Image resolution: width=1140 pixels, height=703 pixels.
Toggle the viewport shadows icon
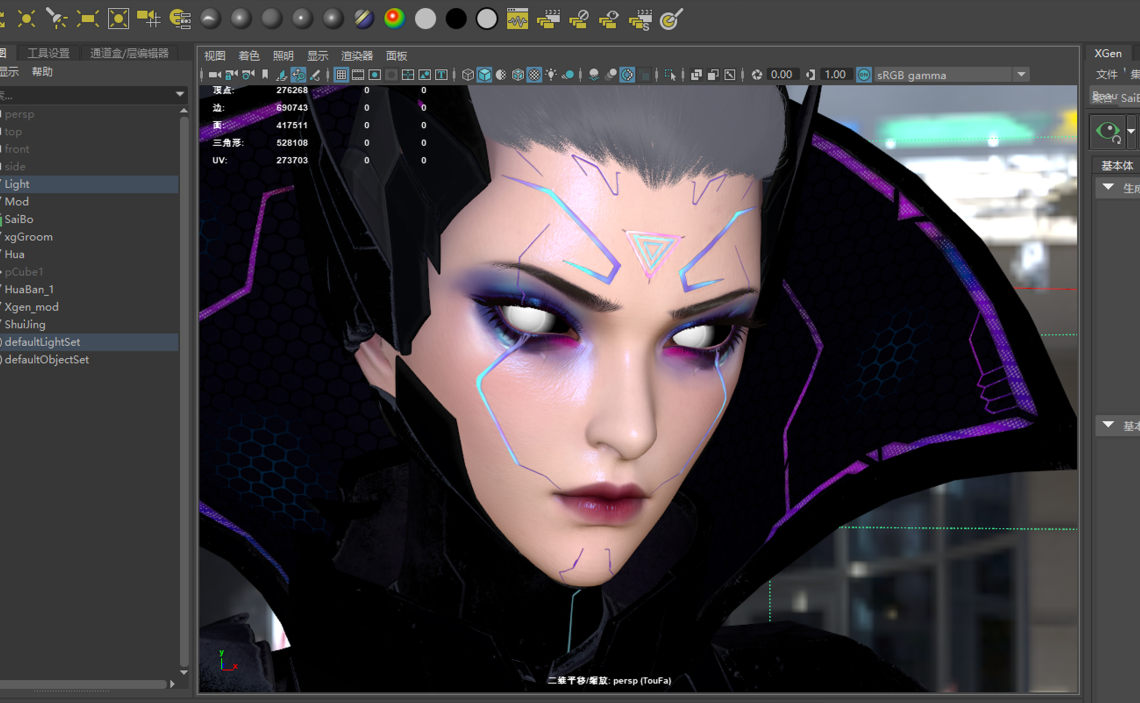[568, 75]
